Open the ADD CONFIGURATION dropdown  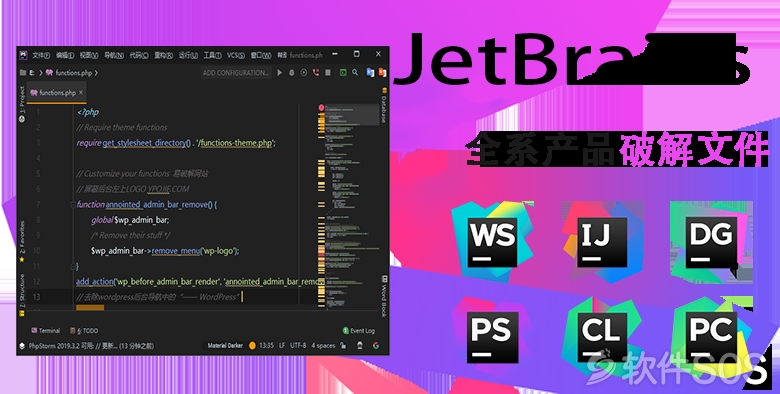pyautogui.click(x=236, y=73)
